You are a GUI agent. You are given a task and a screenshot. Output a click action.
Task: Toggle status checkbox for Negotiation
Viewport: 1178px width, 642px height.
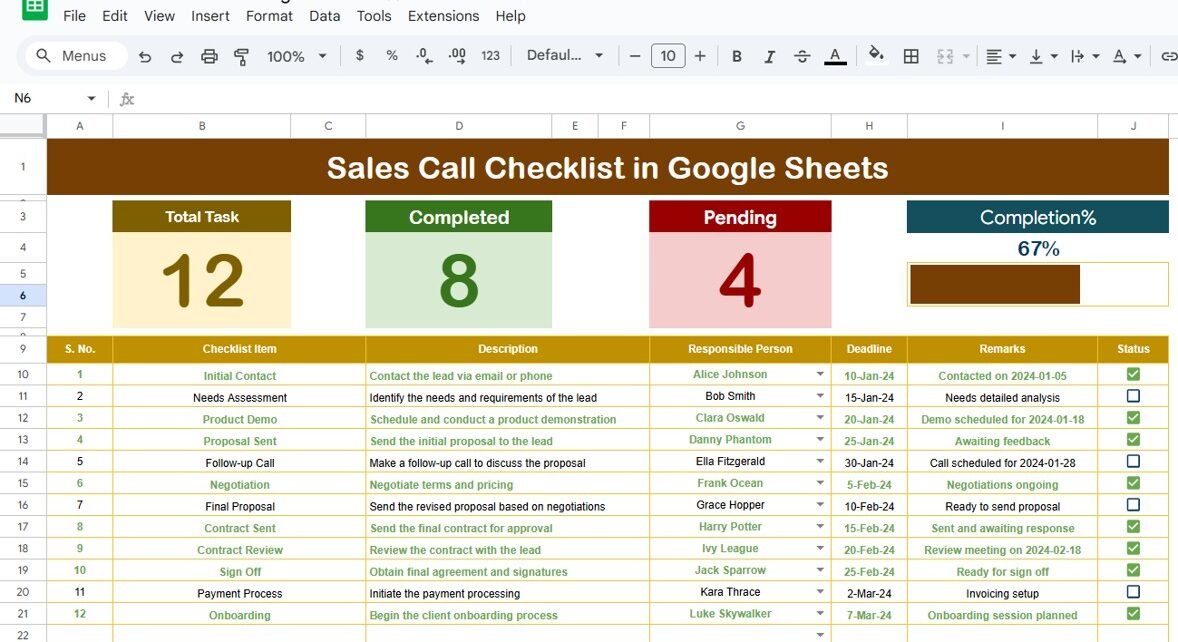point(1133,483)
